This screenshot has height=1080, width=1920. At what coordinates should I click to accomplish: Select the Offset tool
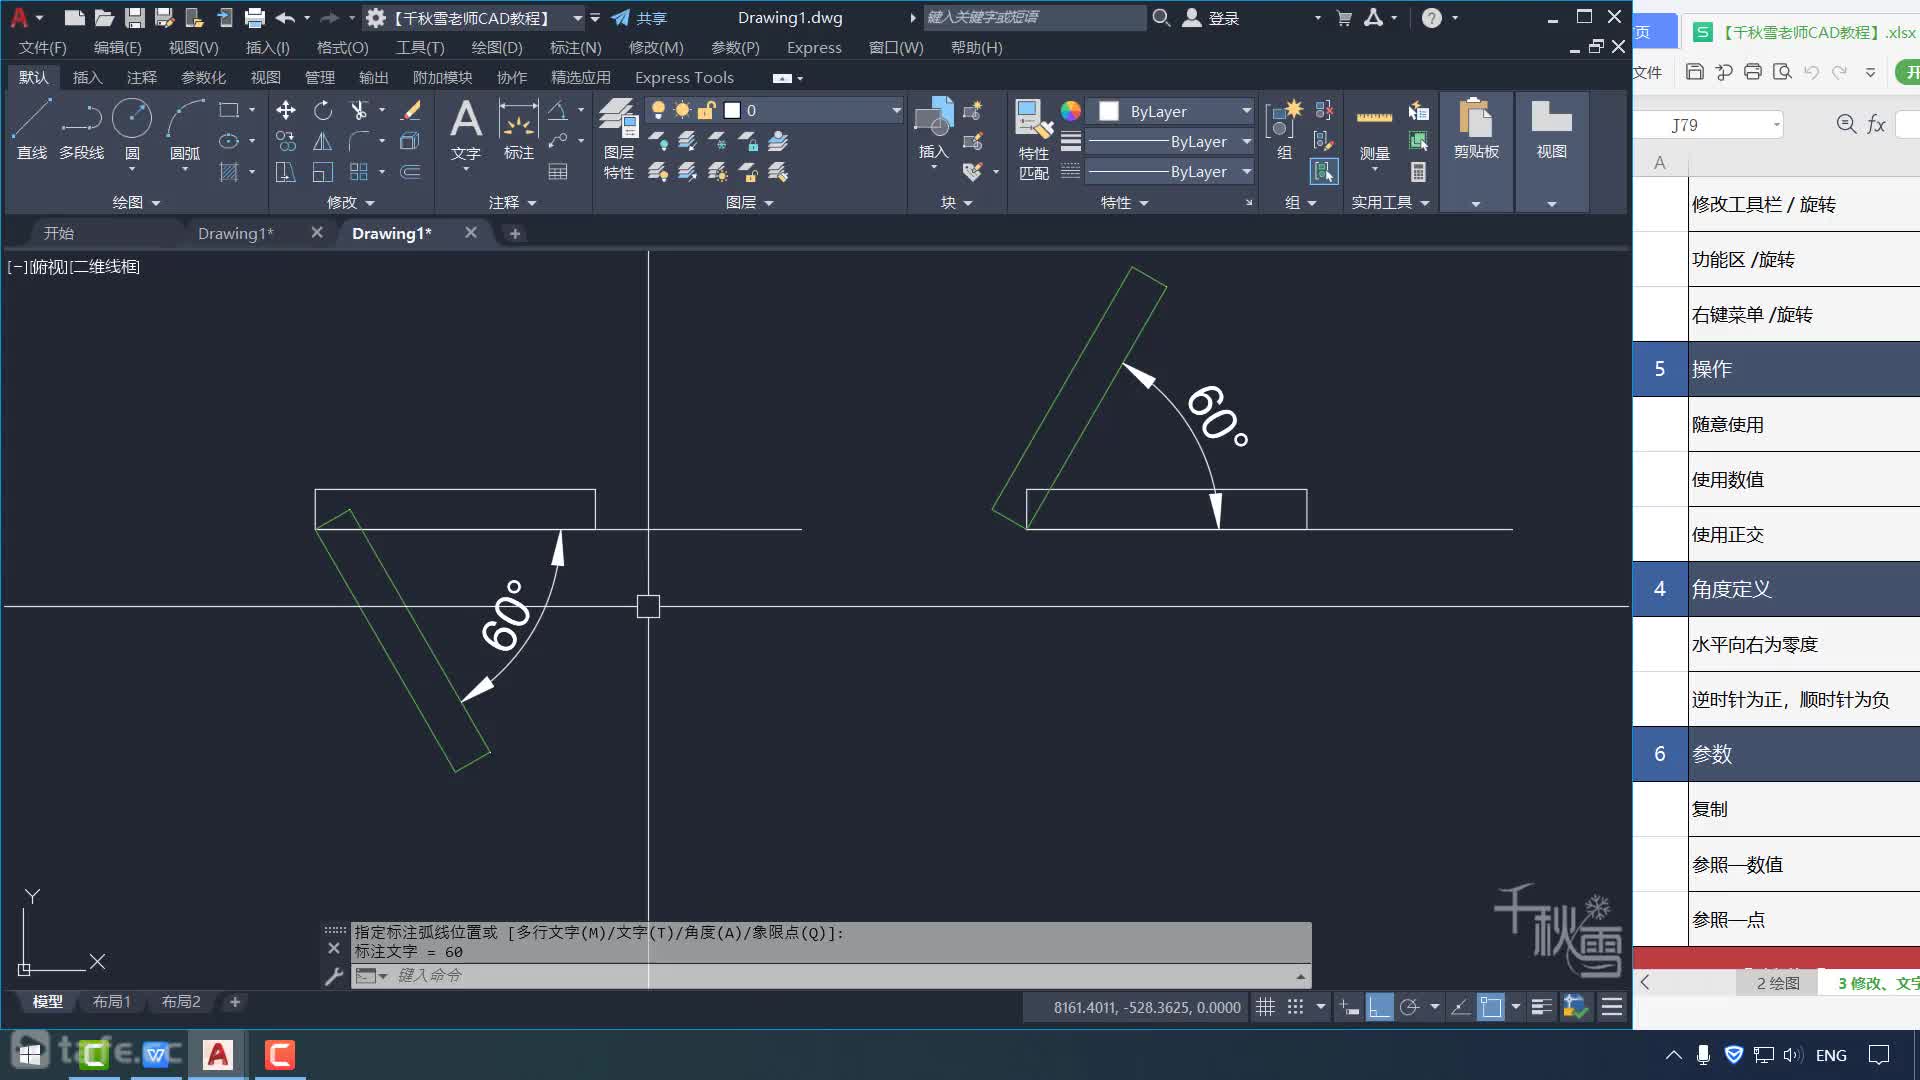pos(410,172)
